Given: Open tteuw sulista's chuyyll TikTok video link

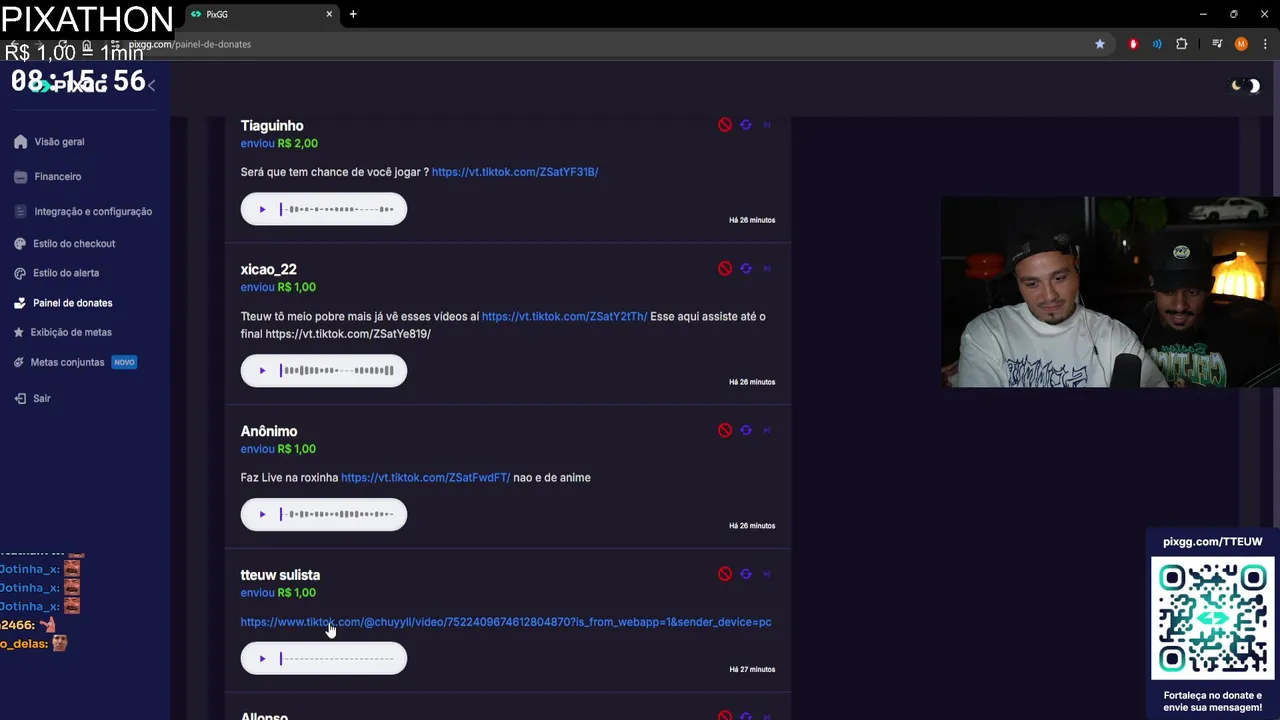Looking at the screenshot, I should [x=506, y=622].
